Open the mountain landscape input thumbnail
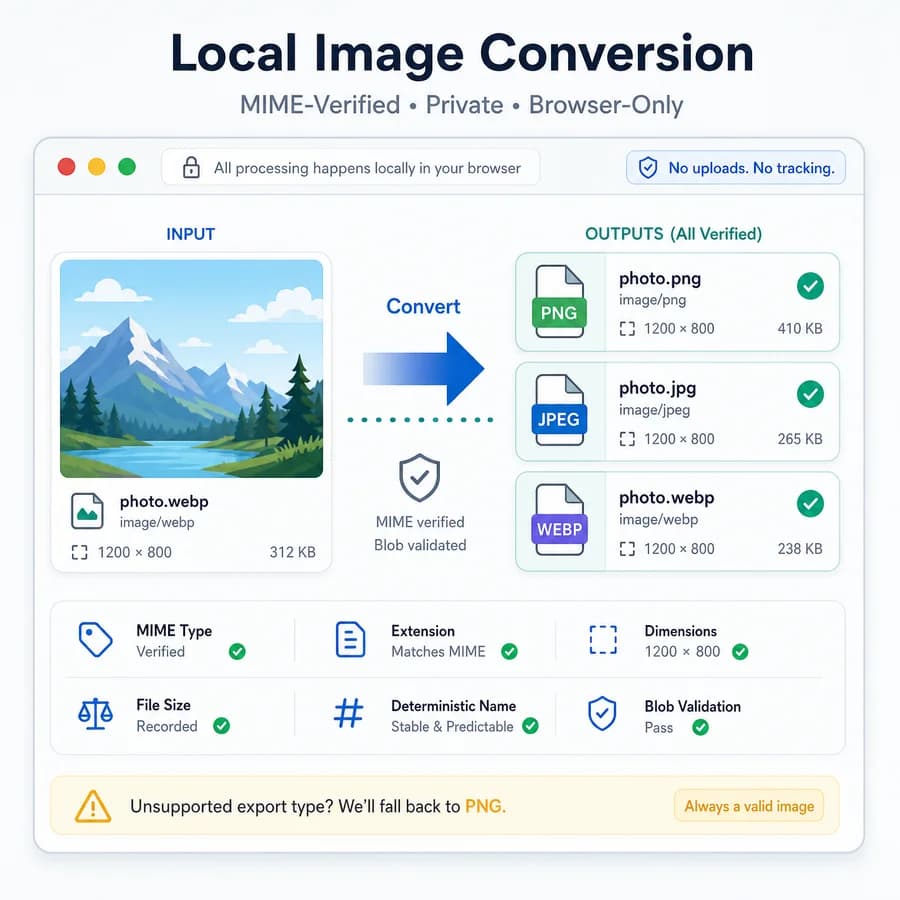This screenshot has height=900, width=900. pyautogui.click(x=192, y=368)
